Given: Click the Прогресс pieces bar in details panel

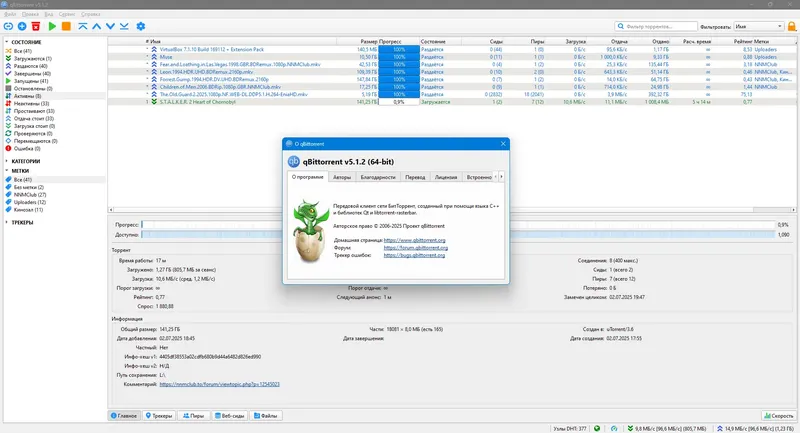Looking at the screenshot, I should [458, 224].
